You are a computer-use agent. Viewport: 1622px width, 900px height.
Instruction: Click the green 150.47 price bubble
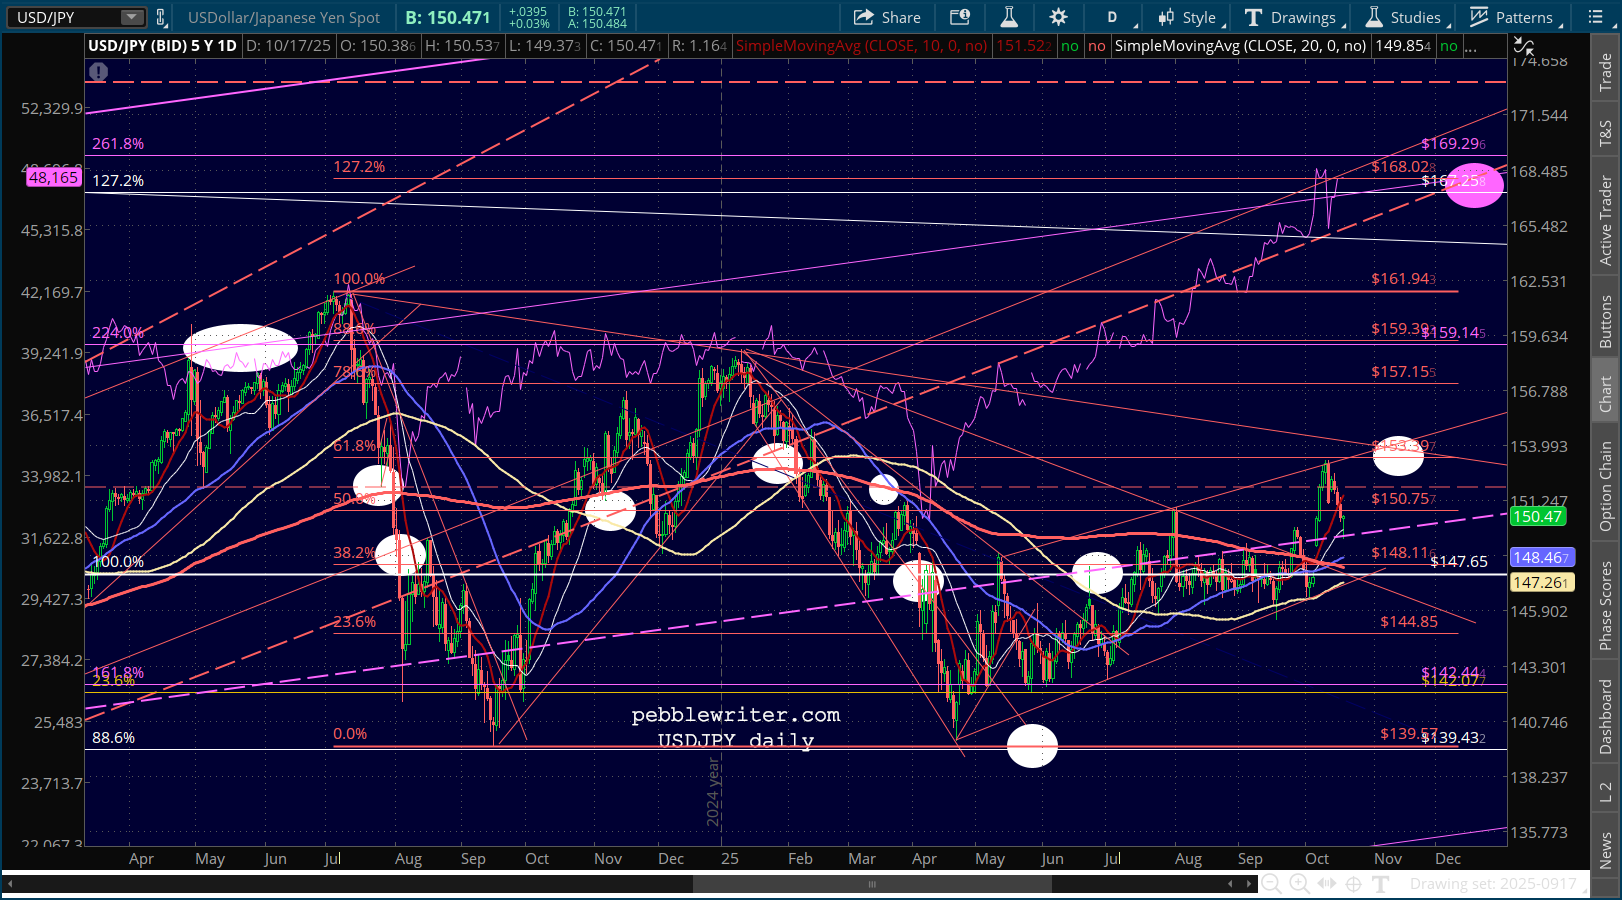1537,517
